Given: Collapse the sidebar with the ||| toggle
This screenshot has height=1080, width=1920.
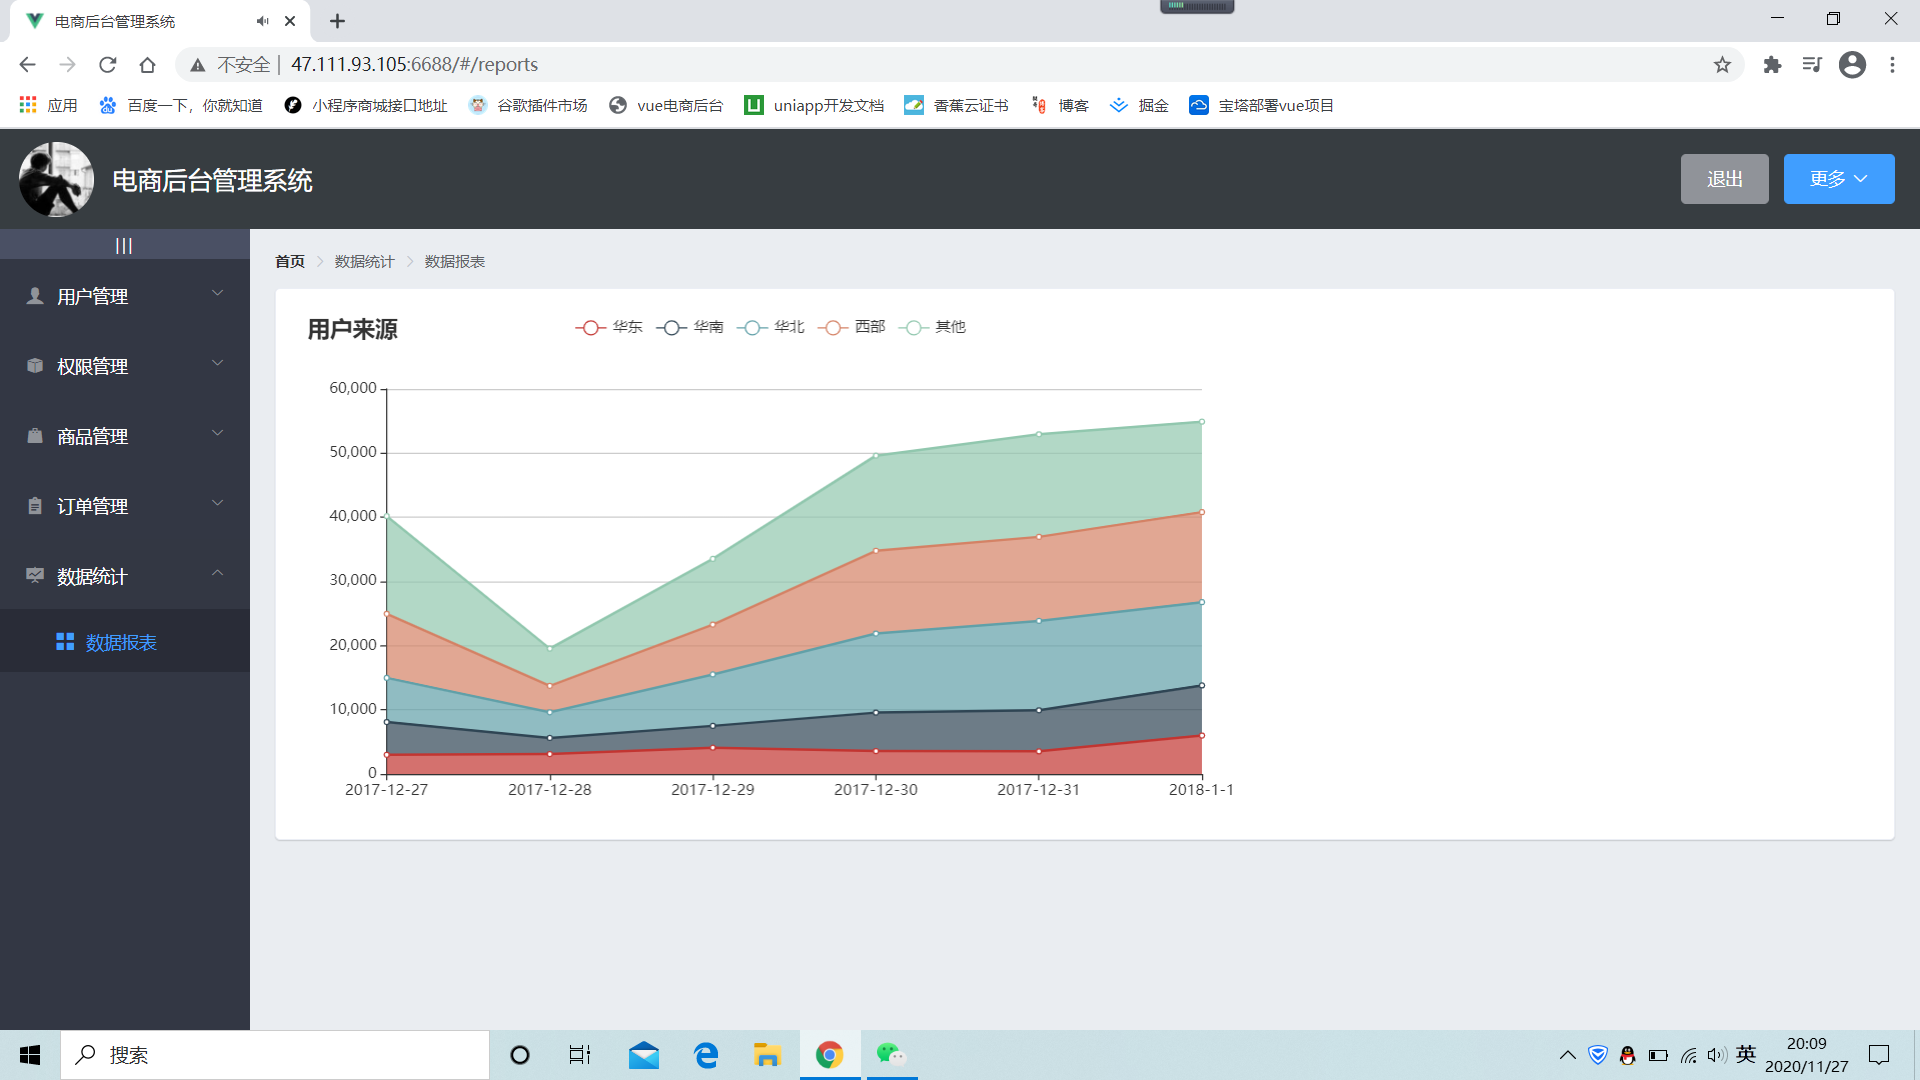Looking at the screenshot, I should [124, 245].
